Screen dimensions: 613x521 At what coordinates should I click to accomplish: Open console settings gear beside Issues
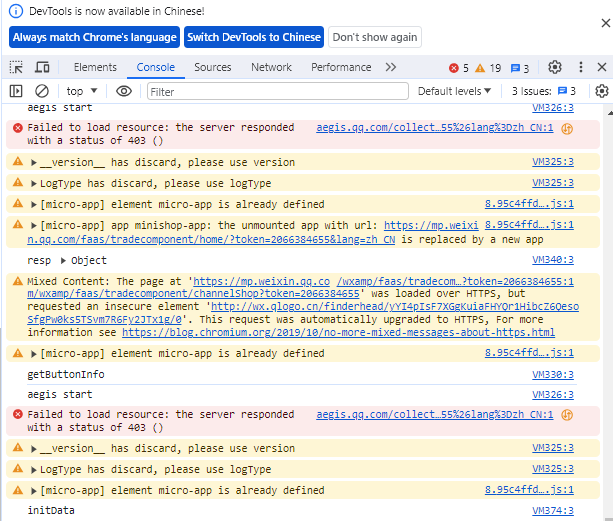point(602,91)
